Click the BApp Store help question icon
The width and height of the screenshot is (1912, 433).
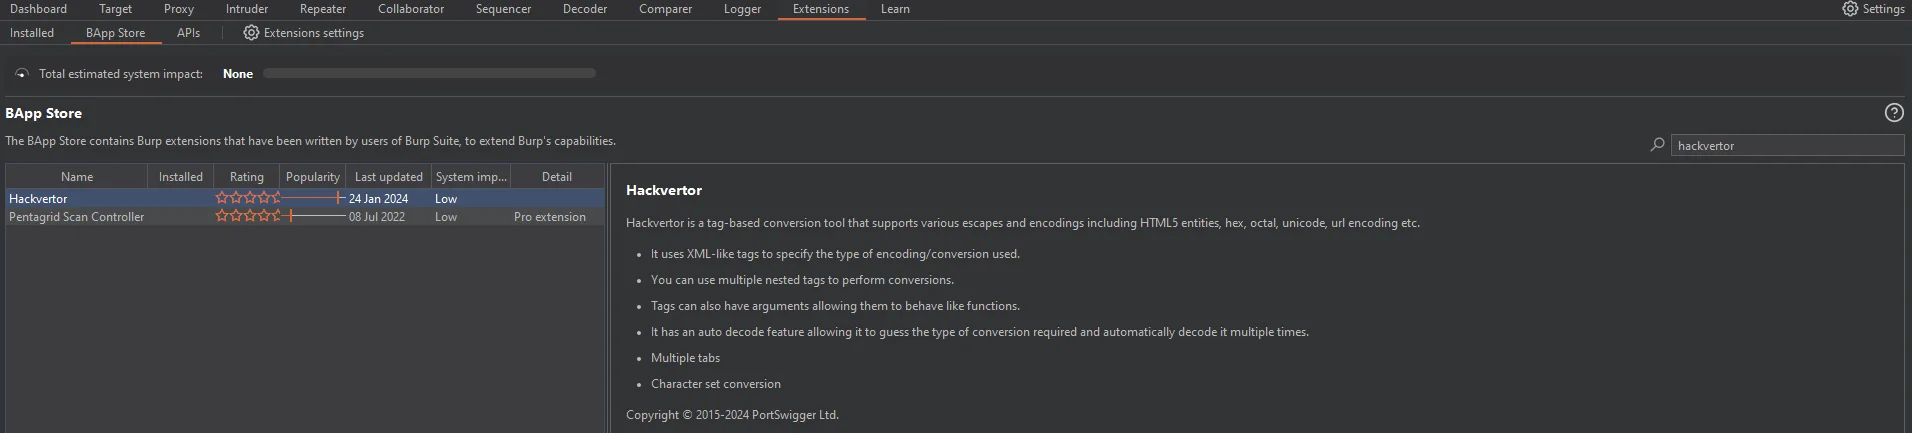1893,113
